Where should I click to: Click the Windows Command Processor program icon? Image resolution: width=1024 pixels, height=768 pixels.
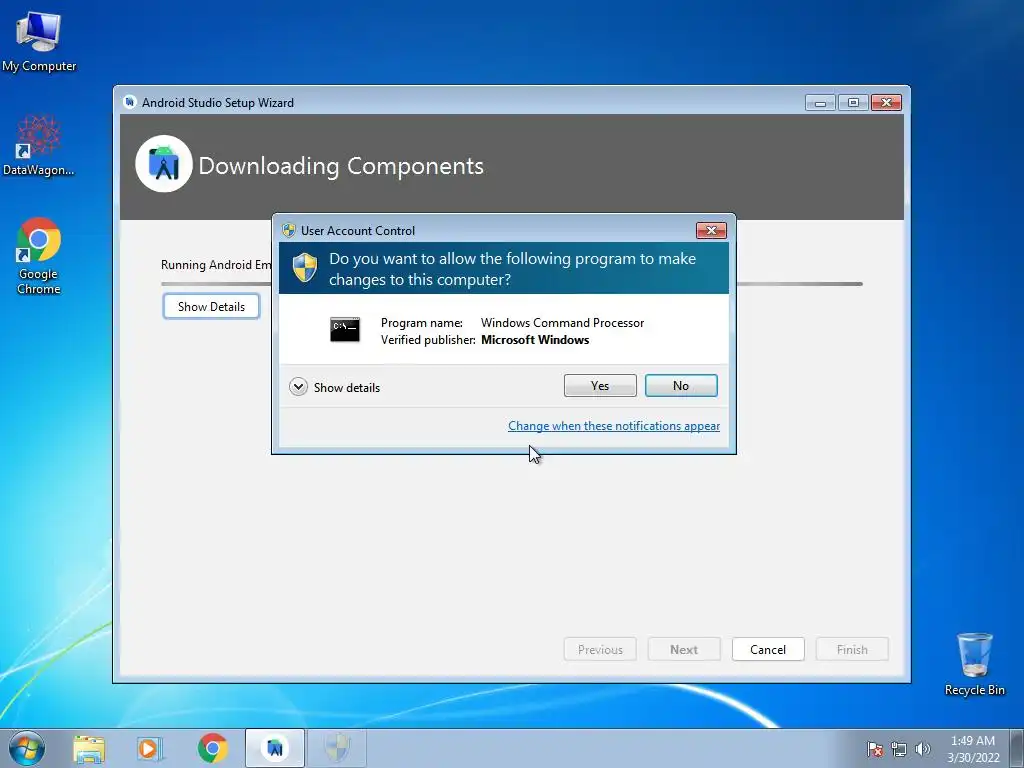(x=345, y=330)
